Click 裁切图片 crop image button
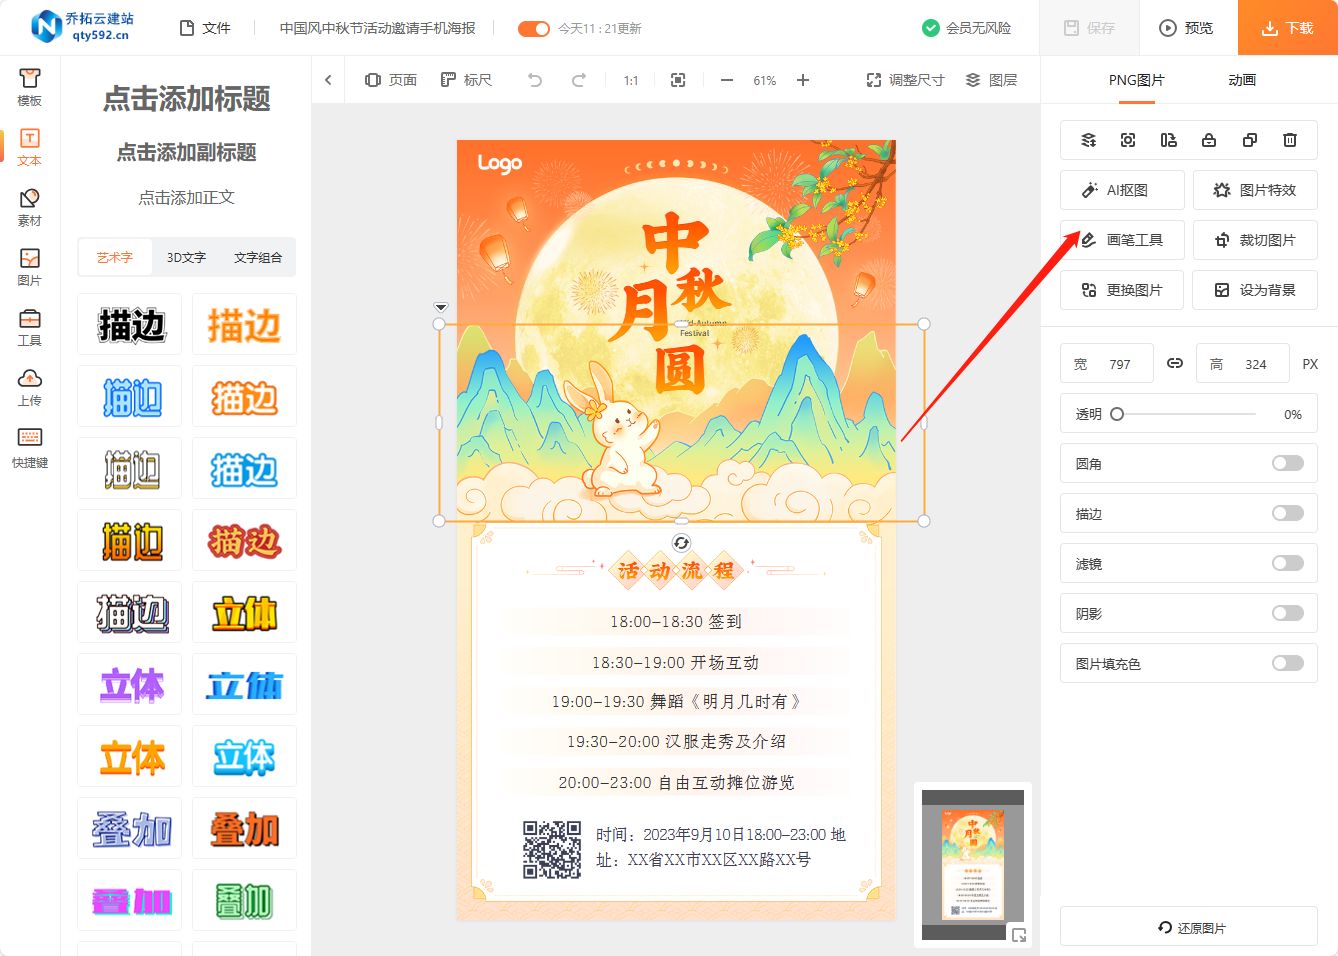Image resolution: width=1338 pixels, height=956 pixels. (1255, 240)
